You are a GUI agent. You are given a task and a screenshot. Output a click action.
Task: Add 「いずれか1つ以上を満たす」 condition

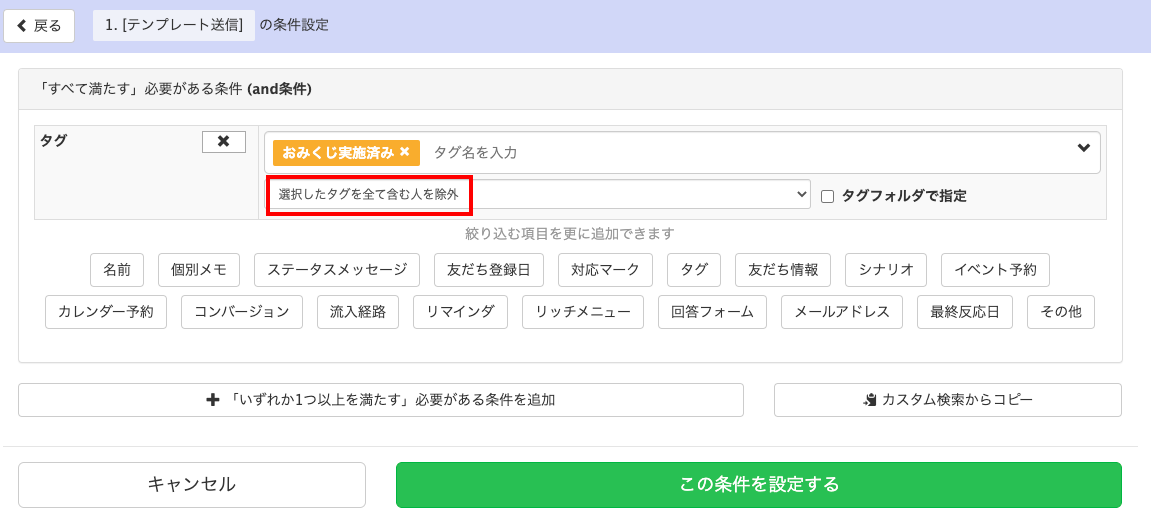tap(381, 400)
